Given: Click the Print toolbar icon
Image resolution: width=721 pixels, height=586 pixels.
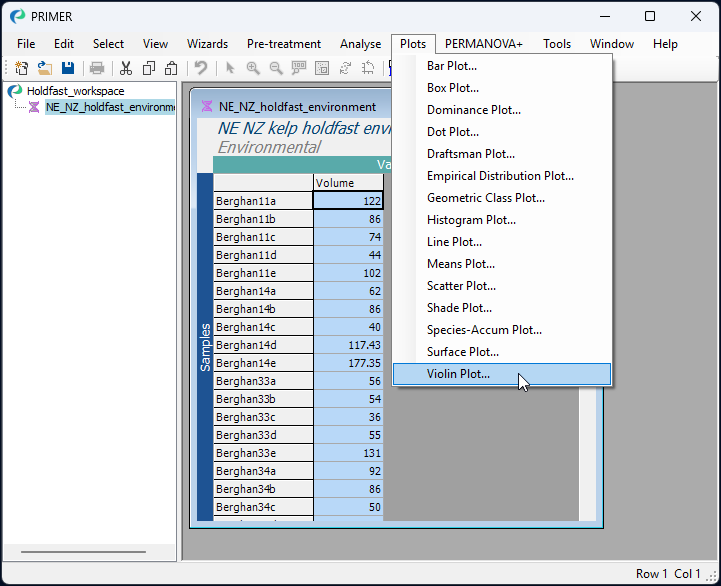Looking at the screenshot, I should [x=97, y=68].
